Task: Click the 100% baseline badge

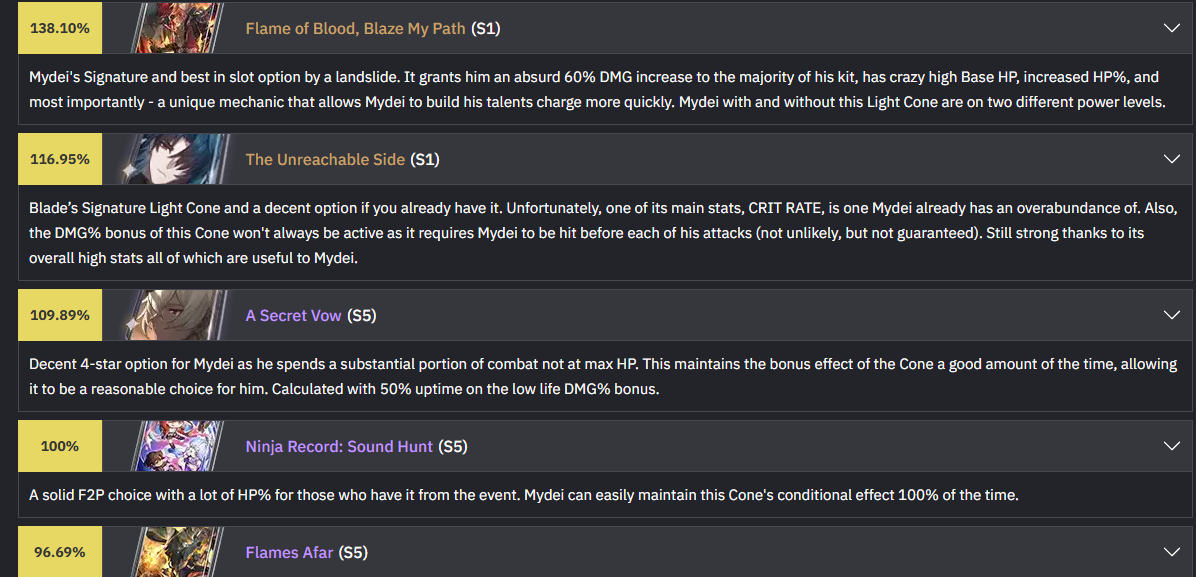Action: point(60,446)
